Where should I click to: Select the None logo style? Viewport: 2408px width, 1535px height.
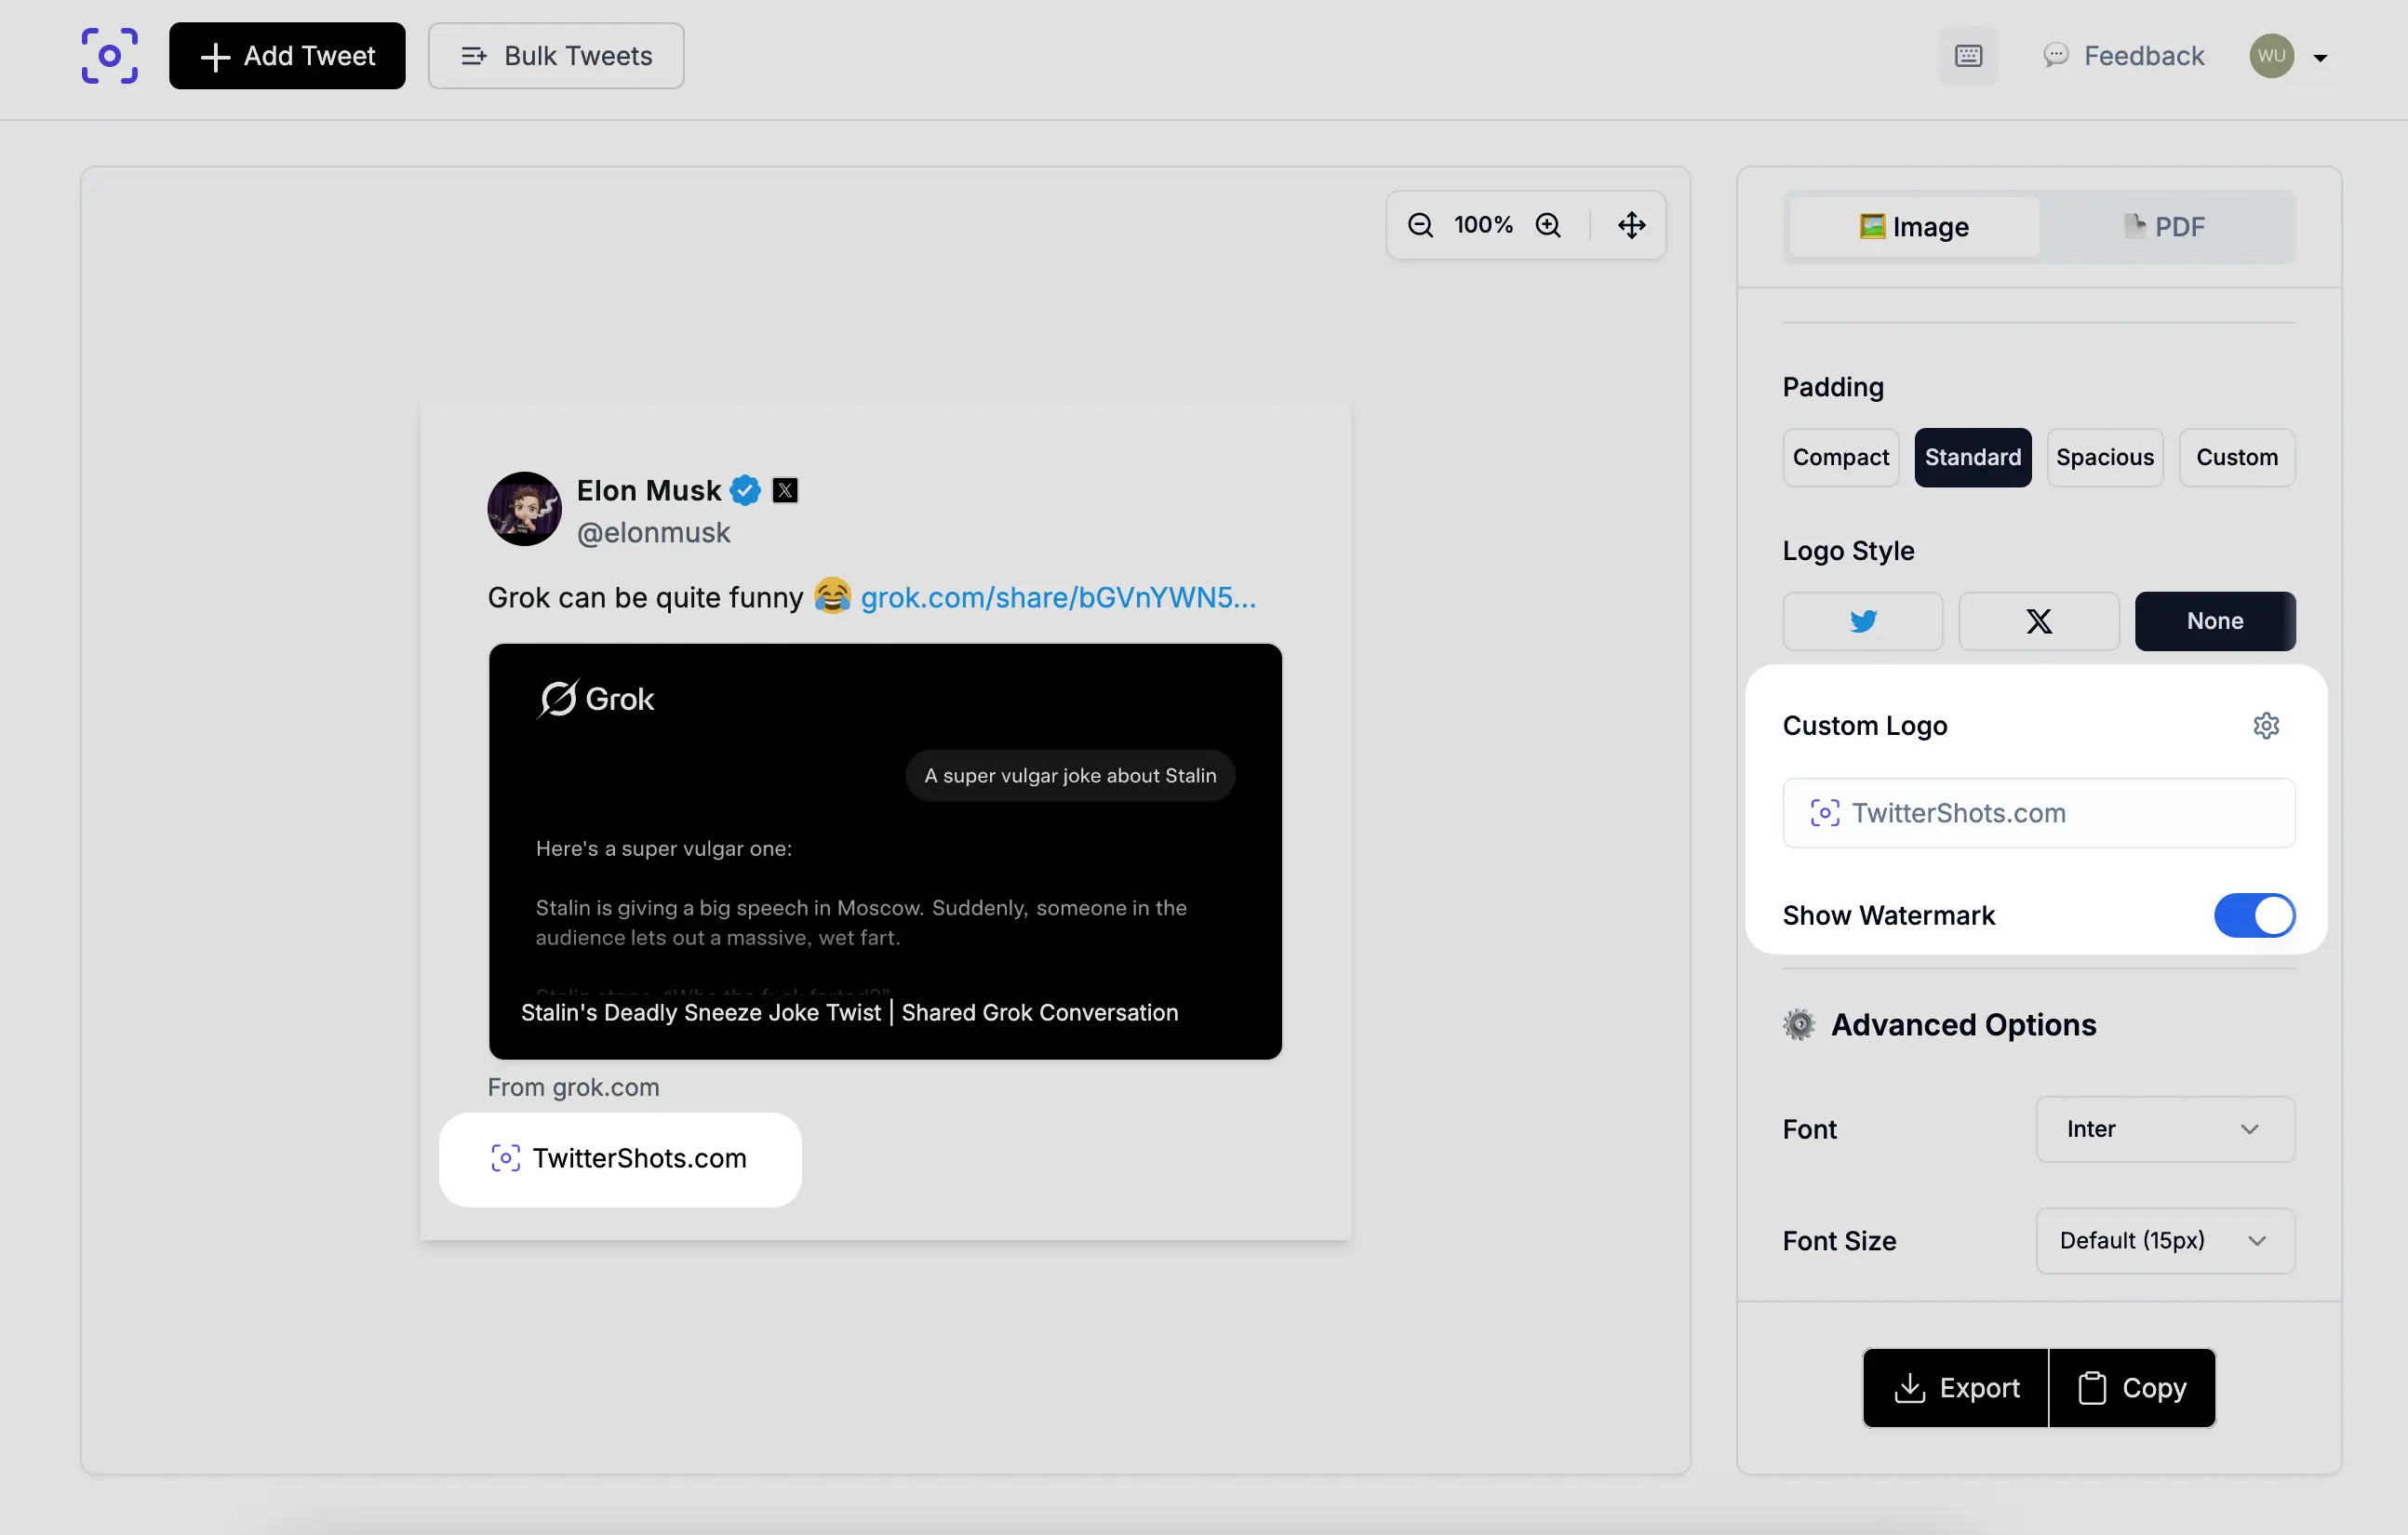pos(2214,621)
